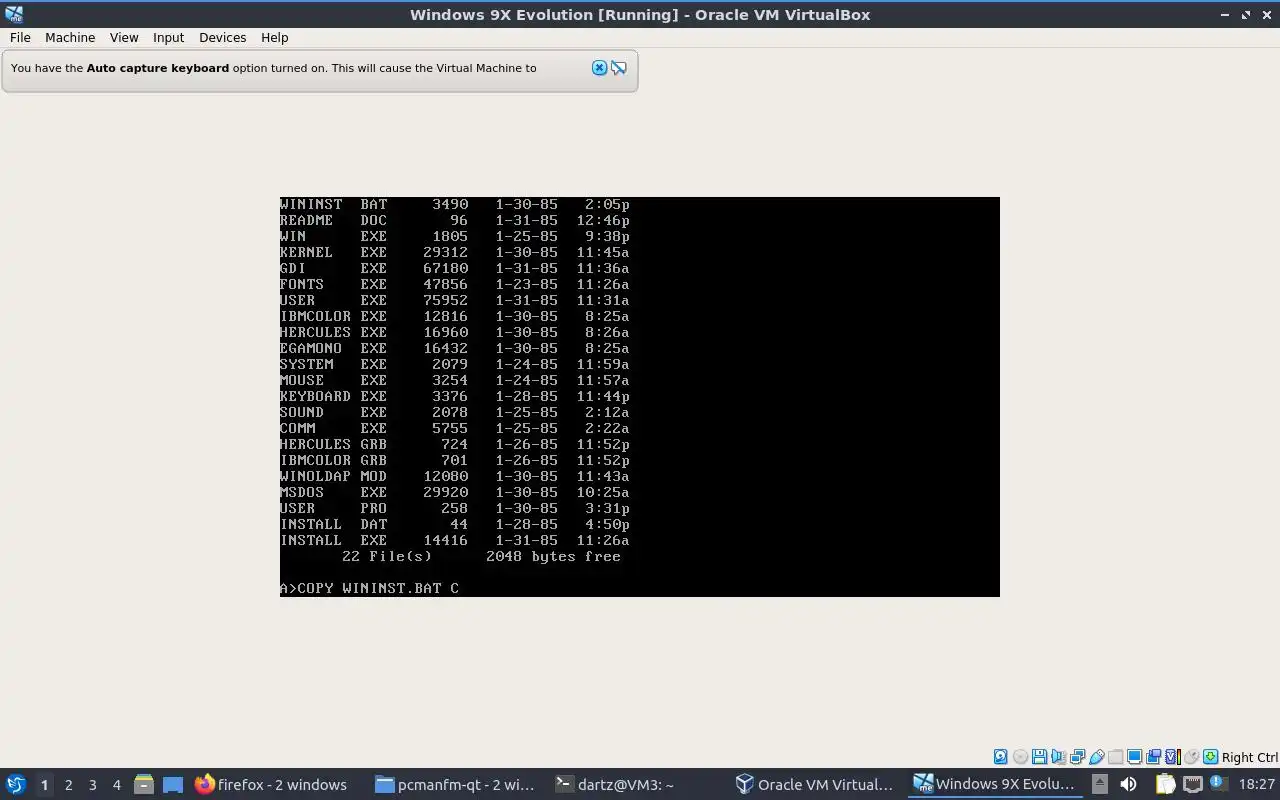Click the SYSTEM EXE file row

tap(454, 364)
